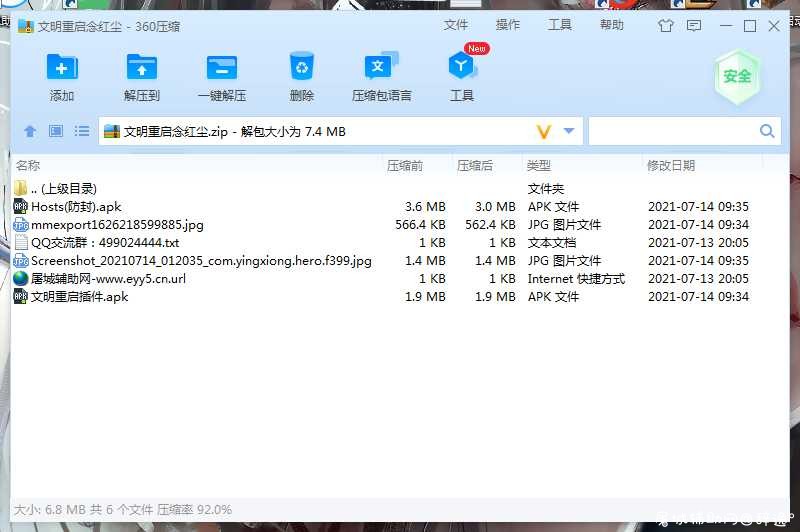The width and height of the screenshot is (800, 532).
Task: Click the Extract To (解压到) icon
Action: click(142, 67)
